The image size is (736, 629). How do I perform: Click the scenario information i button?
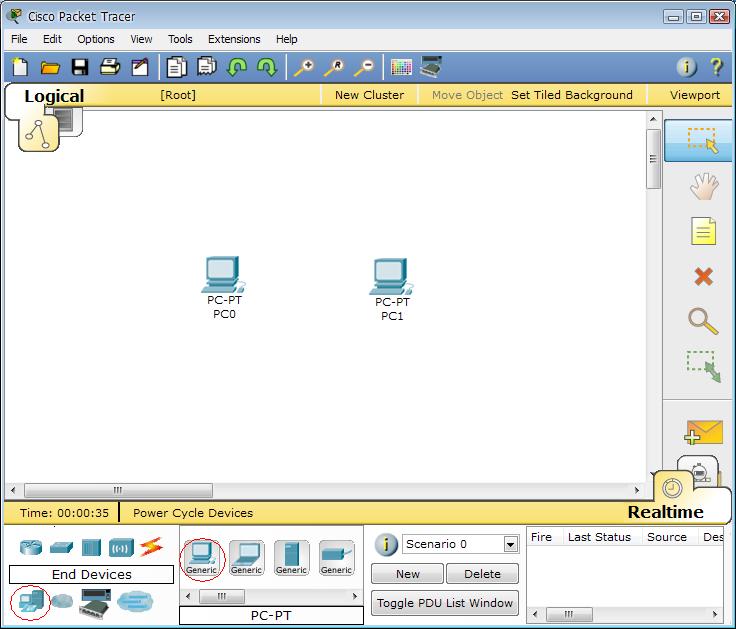click(386, 545)
